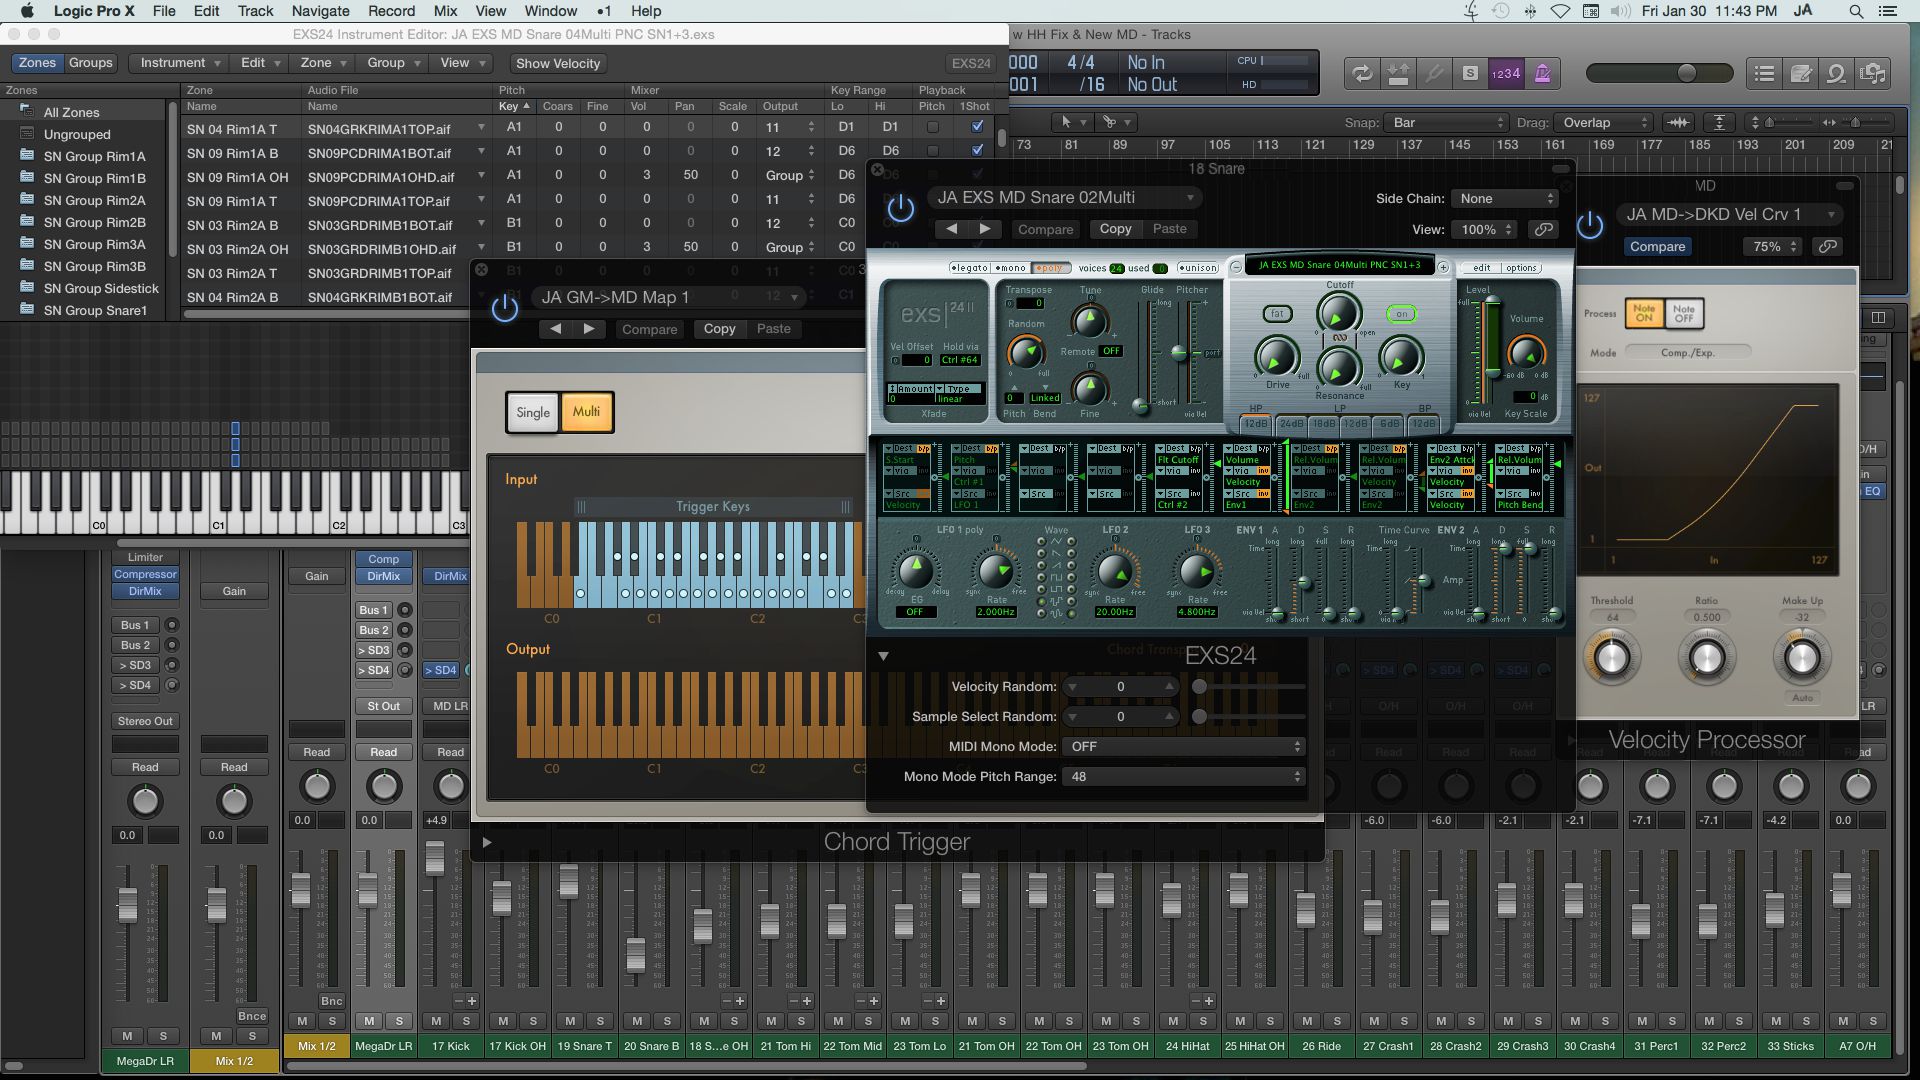The image size is (1920, 1080).
Task: Click link icon in Velocity Processor header
Action: [1827, 246]
